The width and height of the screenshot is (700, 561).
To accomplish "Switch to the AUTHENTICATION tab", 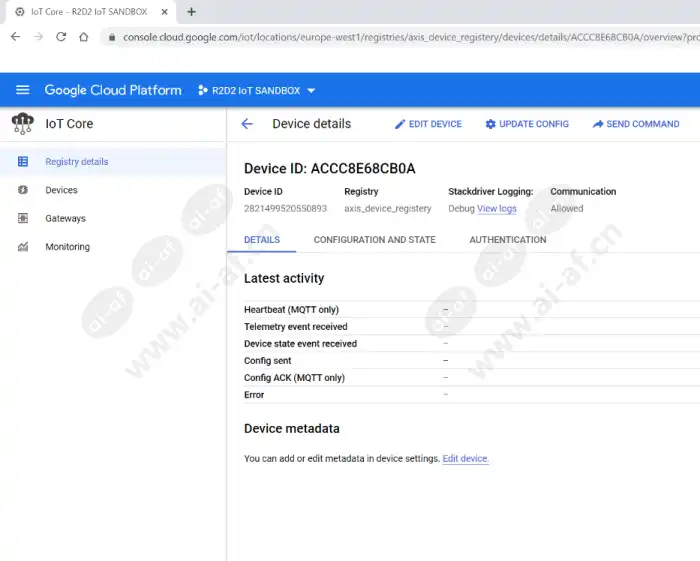I will (508, 240).
